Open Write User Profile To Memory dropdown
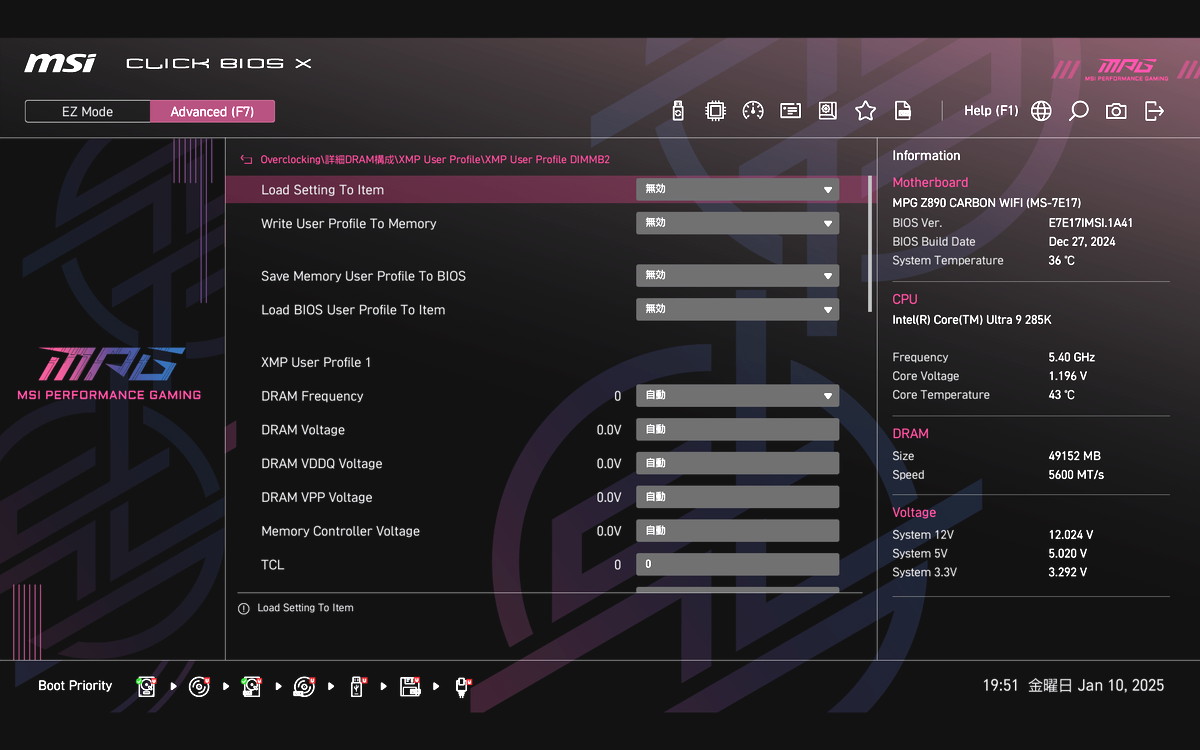 click(738, 224)
